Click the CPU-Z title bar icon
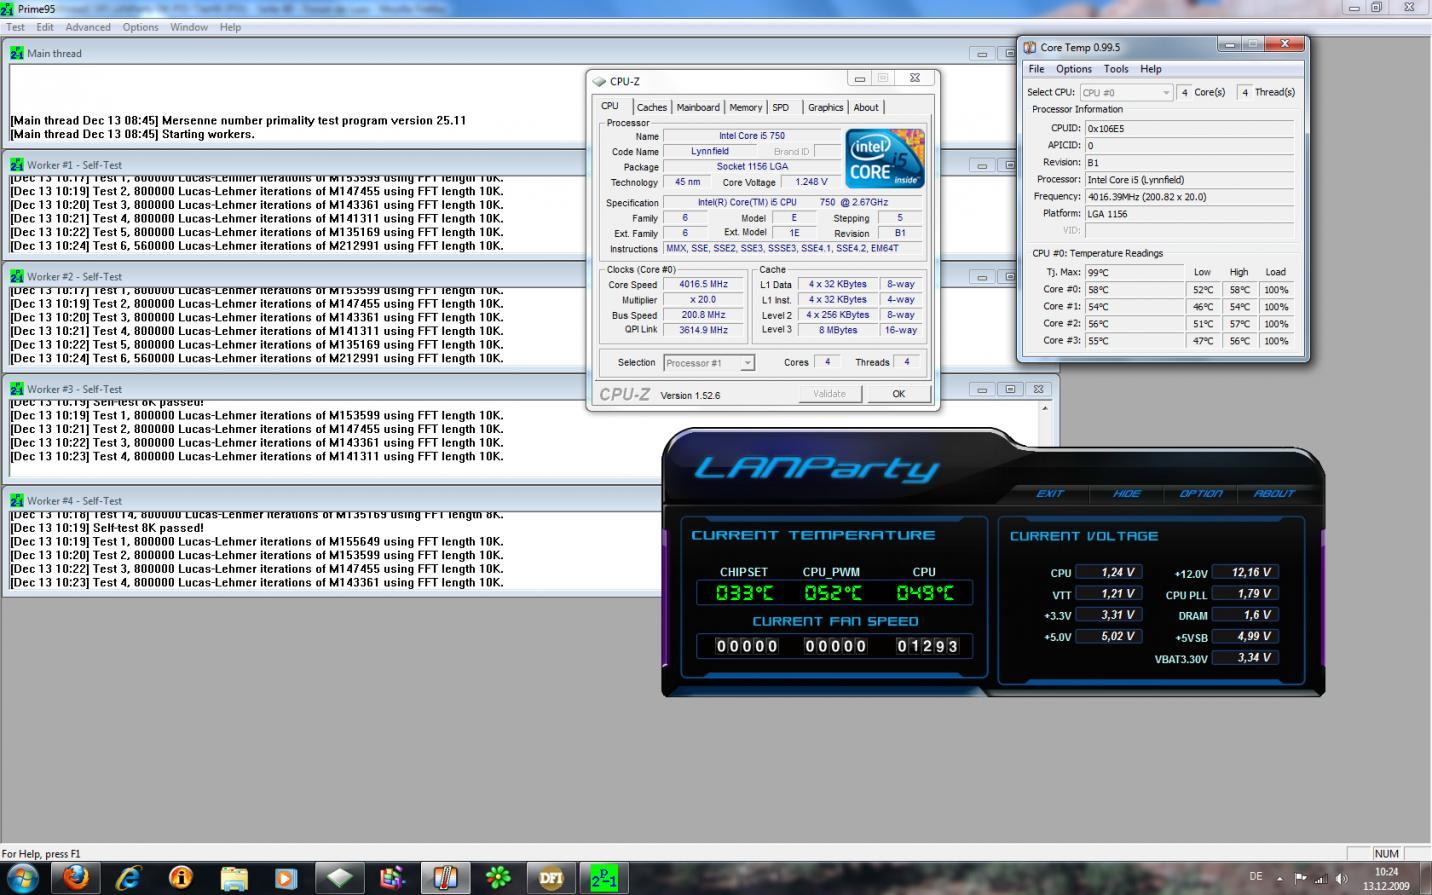The width and height of the screenshot is (1432, 895). (x=599, y=81)
